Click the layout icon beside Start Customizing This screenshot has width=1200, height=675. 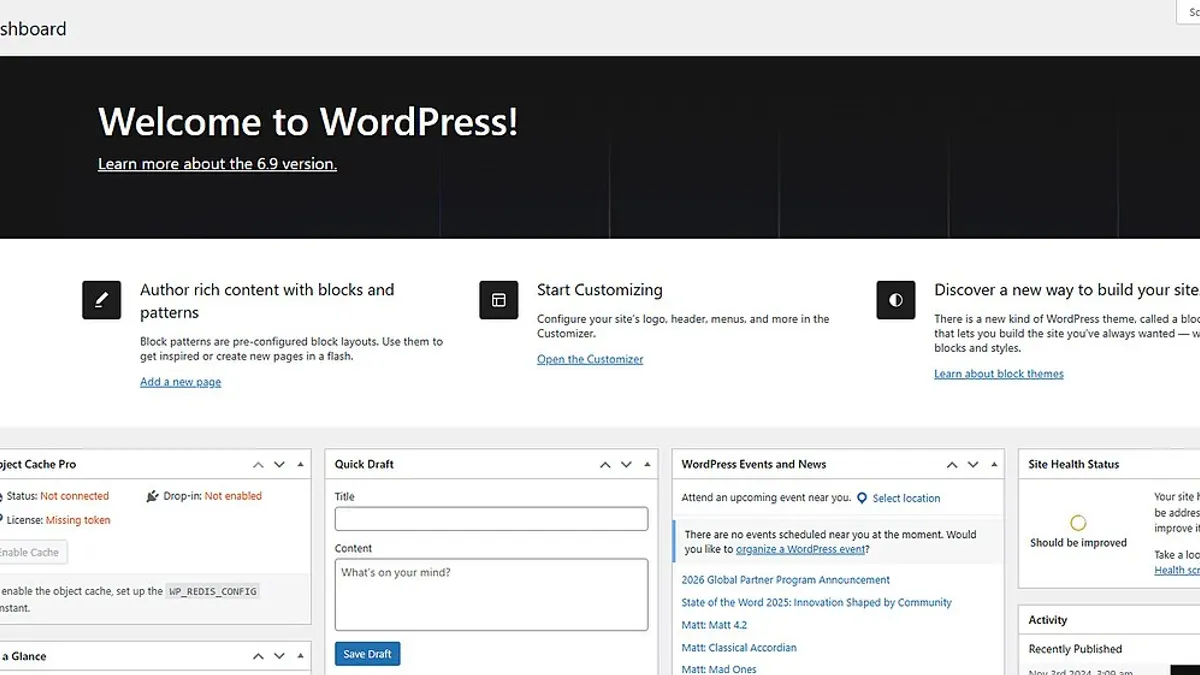click(499, 300)
